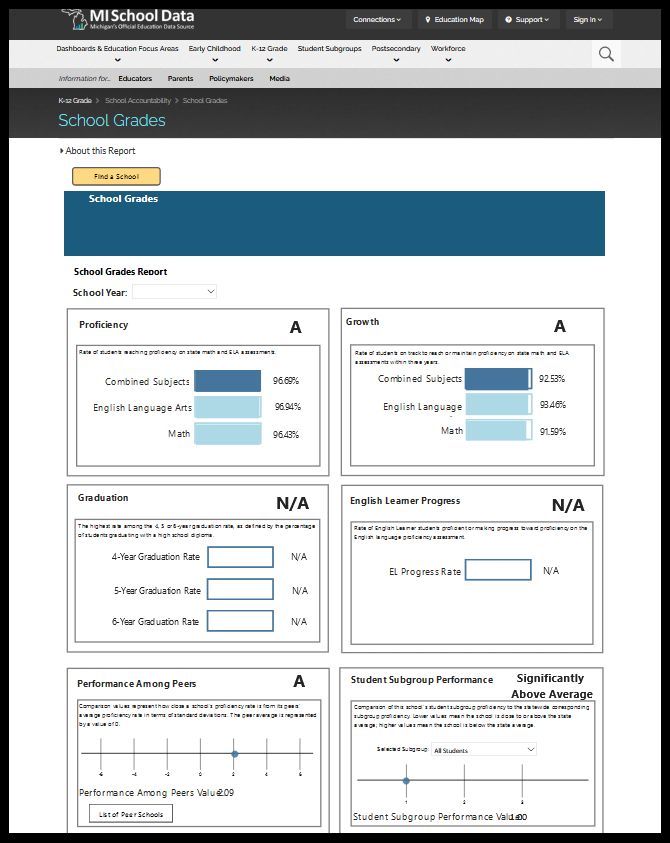Click the 96.94% English Language Arts value
This screenshot has width=670, height=843.
(288, 406)
